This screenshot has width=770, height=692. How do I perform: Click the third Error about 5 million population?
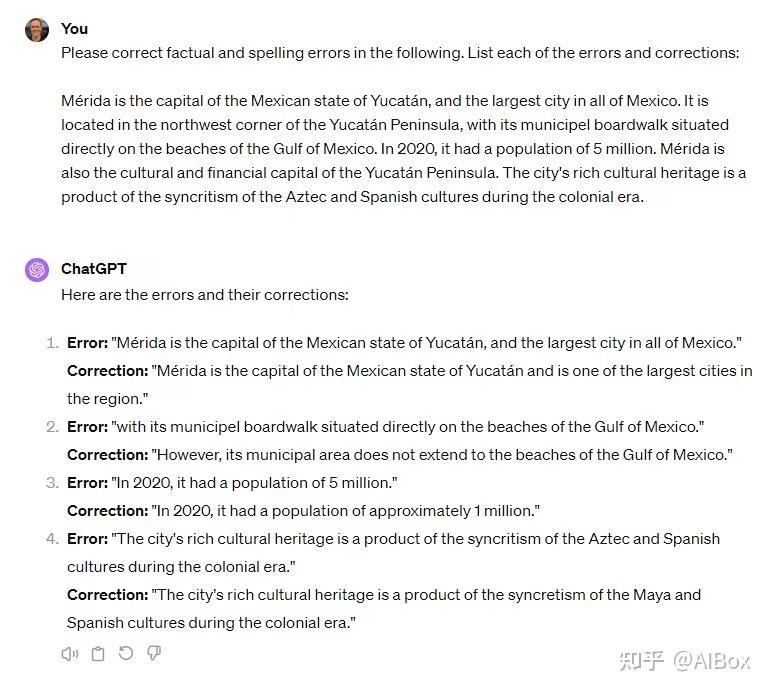232,483
